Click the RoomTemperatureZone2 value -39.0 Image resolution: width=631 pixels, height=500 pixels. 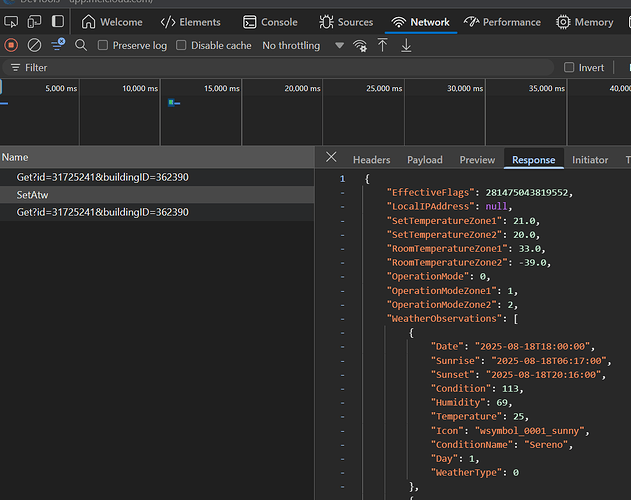(x=532, y=262)
